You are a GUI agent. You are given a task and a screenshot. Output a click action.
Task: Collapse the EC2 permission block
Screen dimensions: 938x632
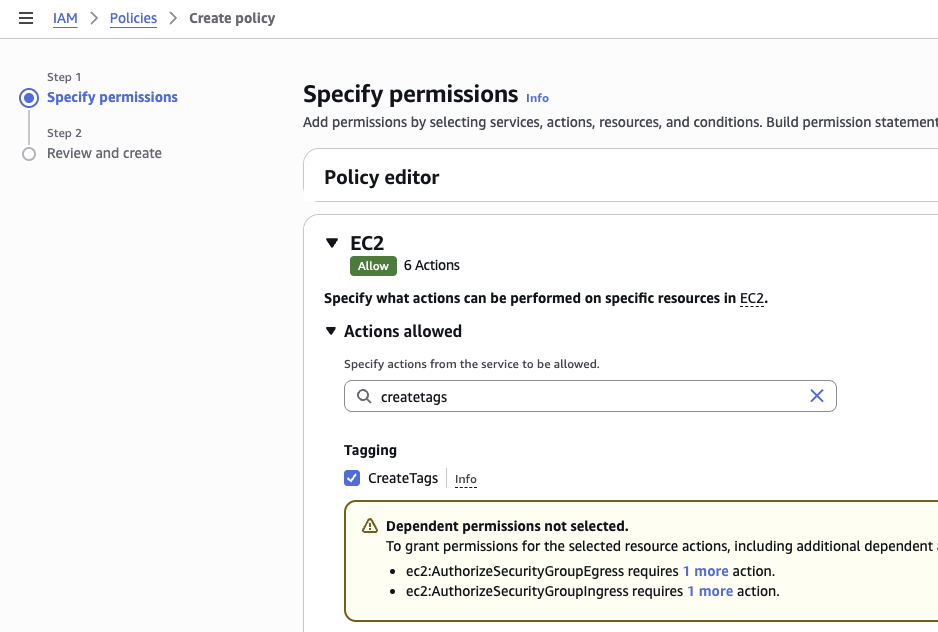[332, 243]
